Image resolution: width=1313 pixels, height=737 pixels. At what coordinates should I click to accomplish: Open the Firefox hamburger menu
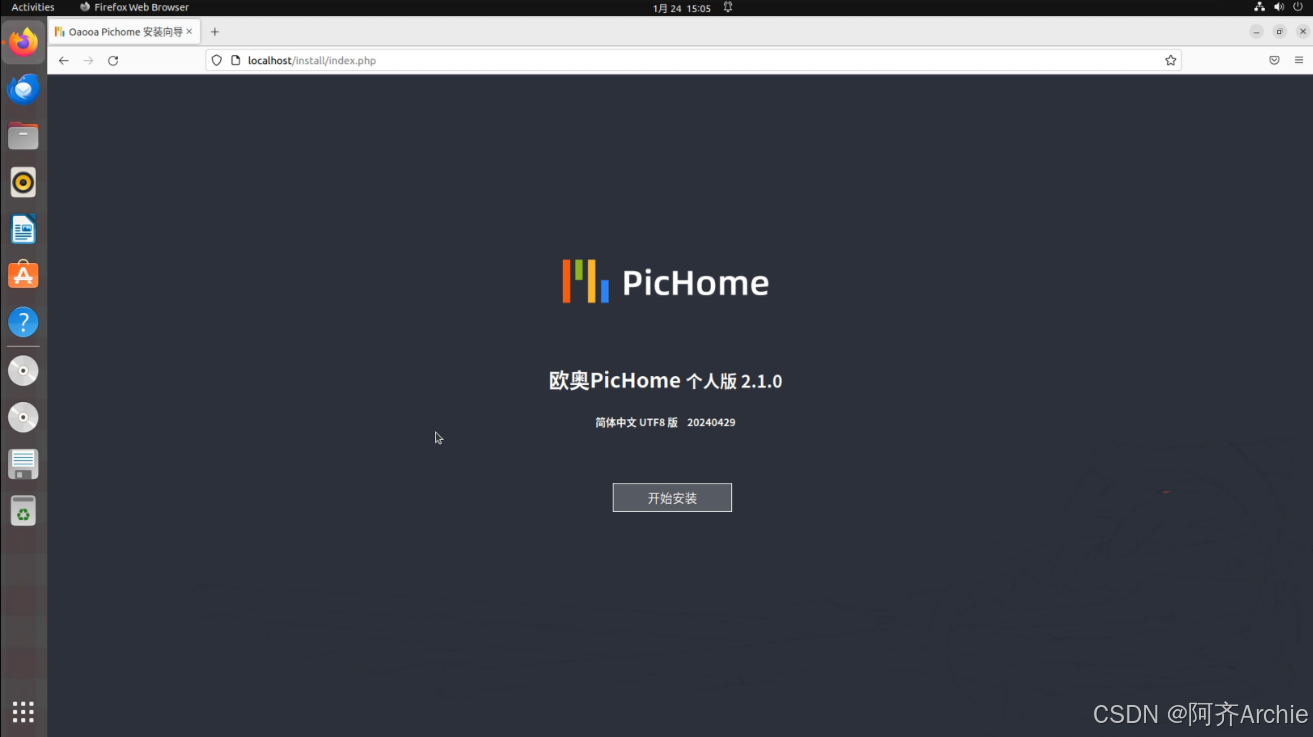(1299, 60)
